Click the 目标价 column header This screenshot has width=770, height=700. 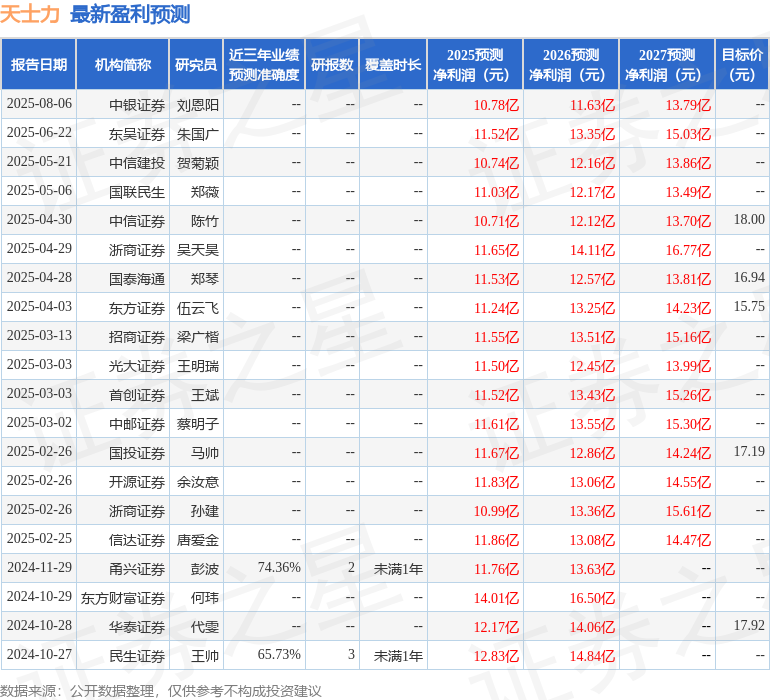tap(742, 64)
